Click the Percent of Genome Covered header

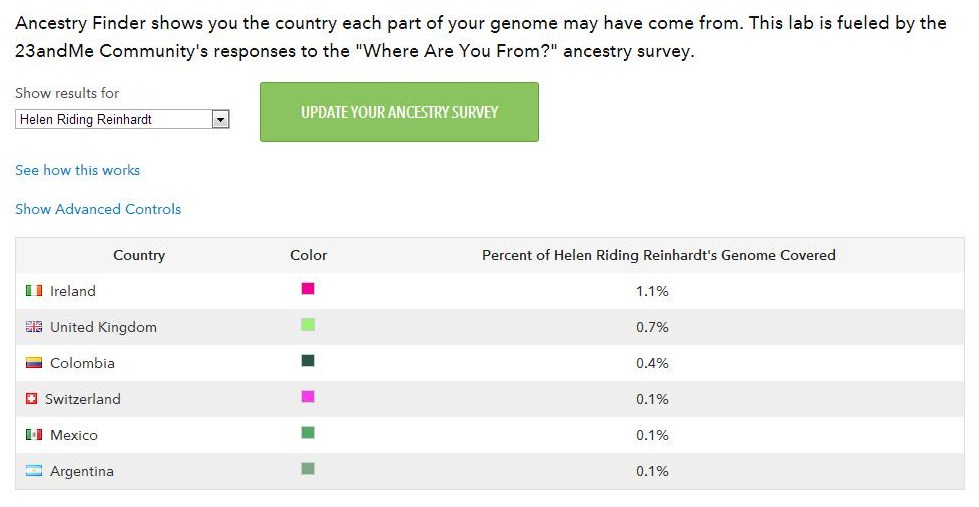(658, 255)
